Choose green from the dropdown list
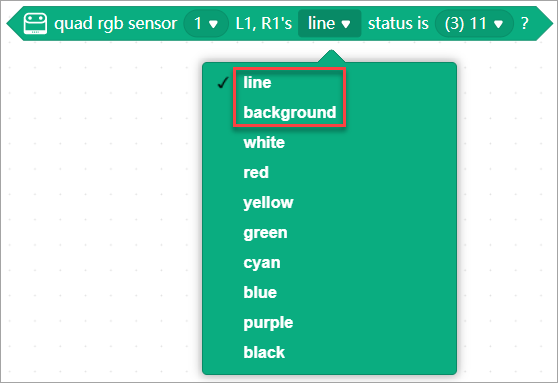Image resolution: width=558 pixels, height=383 pixels. [265, 233]
